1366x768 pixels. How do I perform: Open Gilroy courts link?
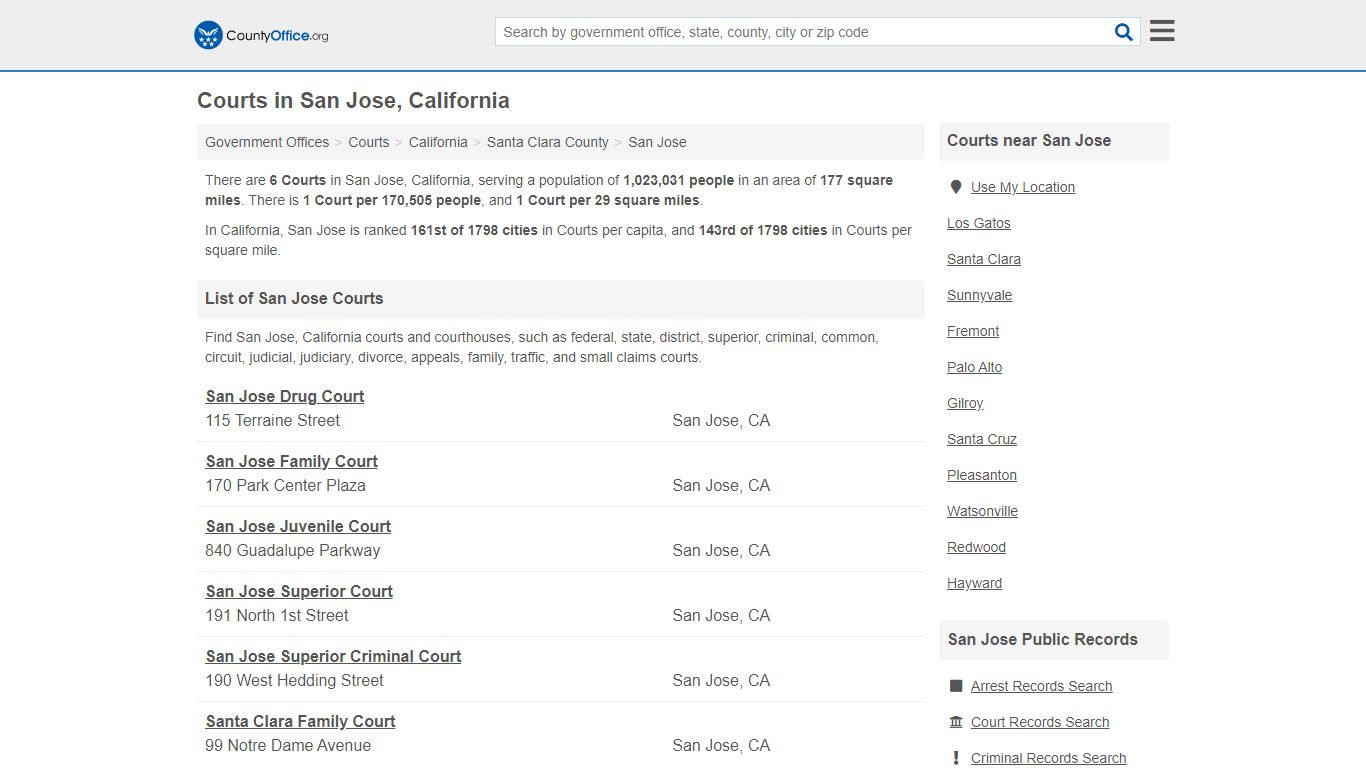[x=965, y=403]
